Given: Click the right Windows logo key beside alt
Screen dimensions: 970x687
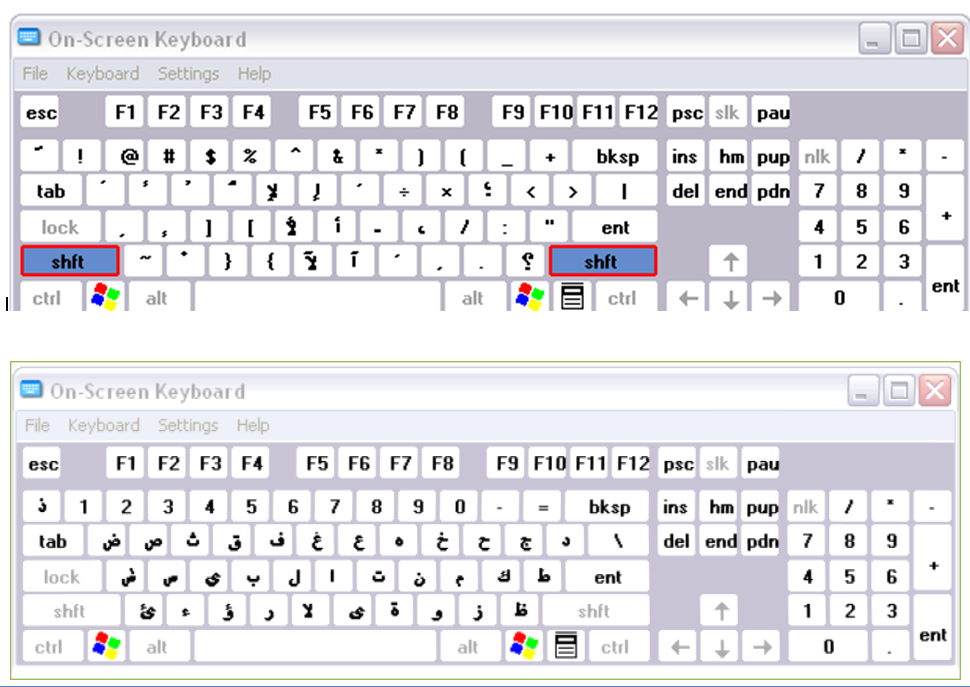Looking at the screenshot, I should [528, 296].
